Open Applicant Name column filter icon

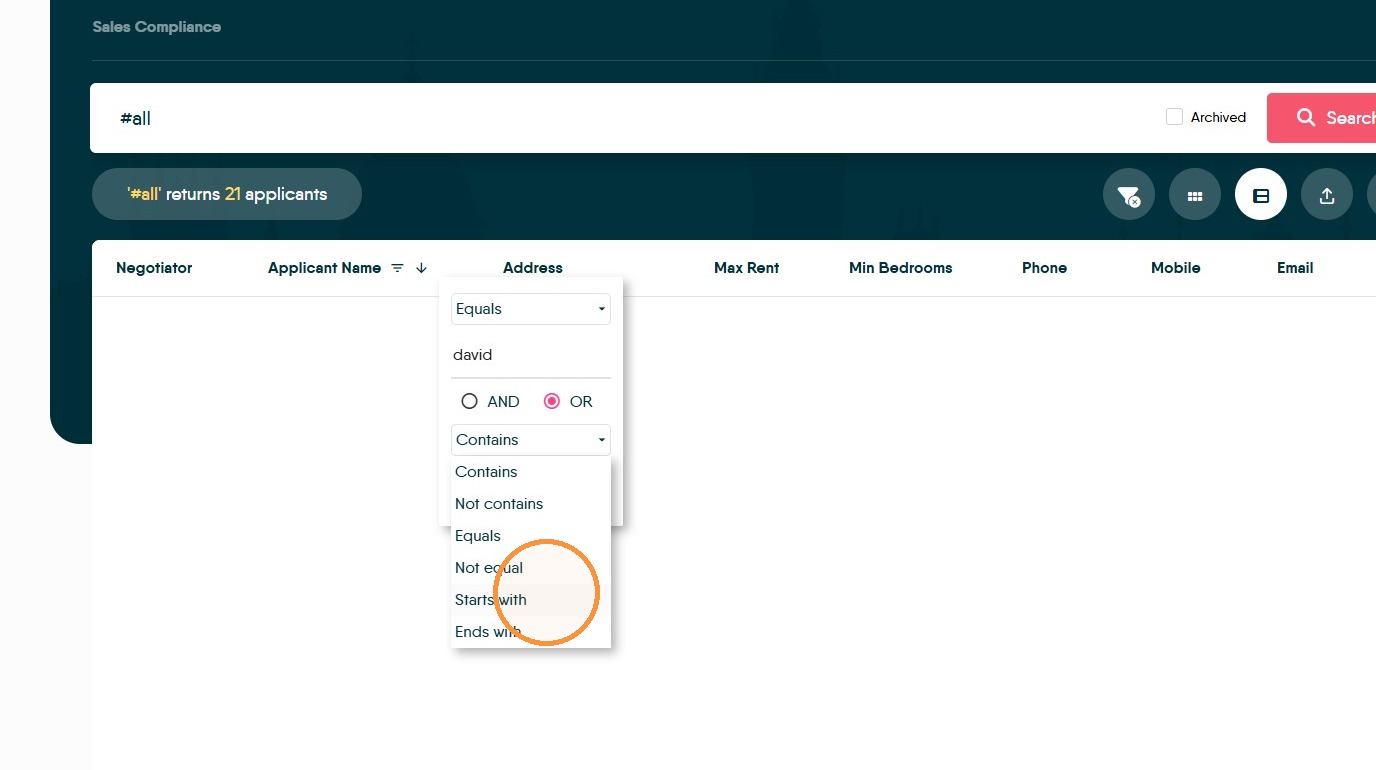(398, 268)
